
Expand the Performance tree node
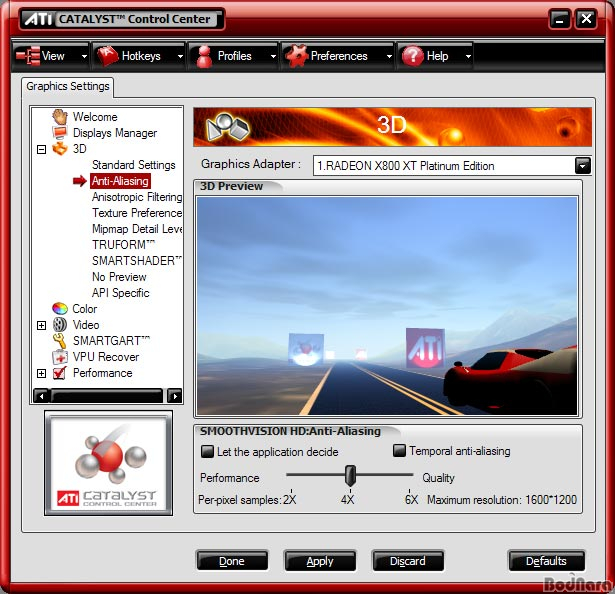click(x=41, y=373)
